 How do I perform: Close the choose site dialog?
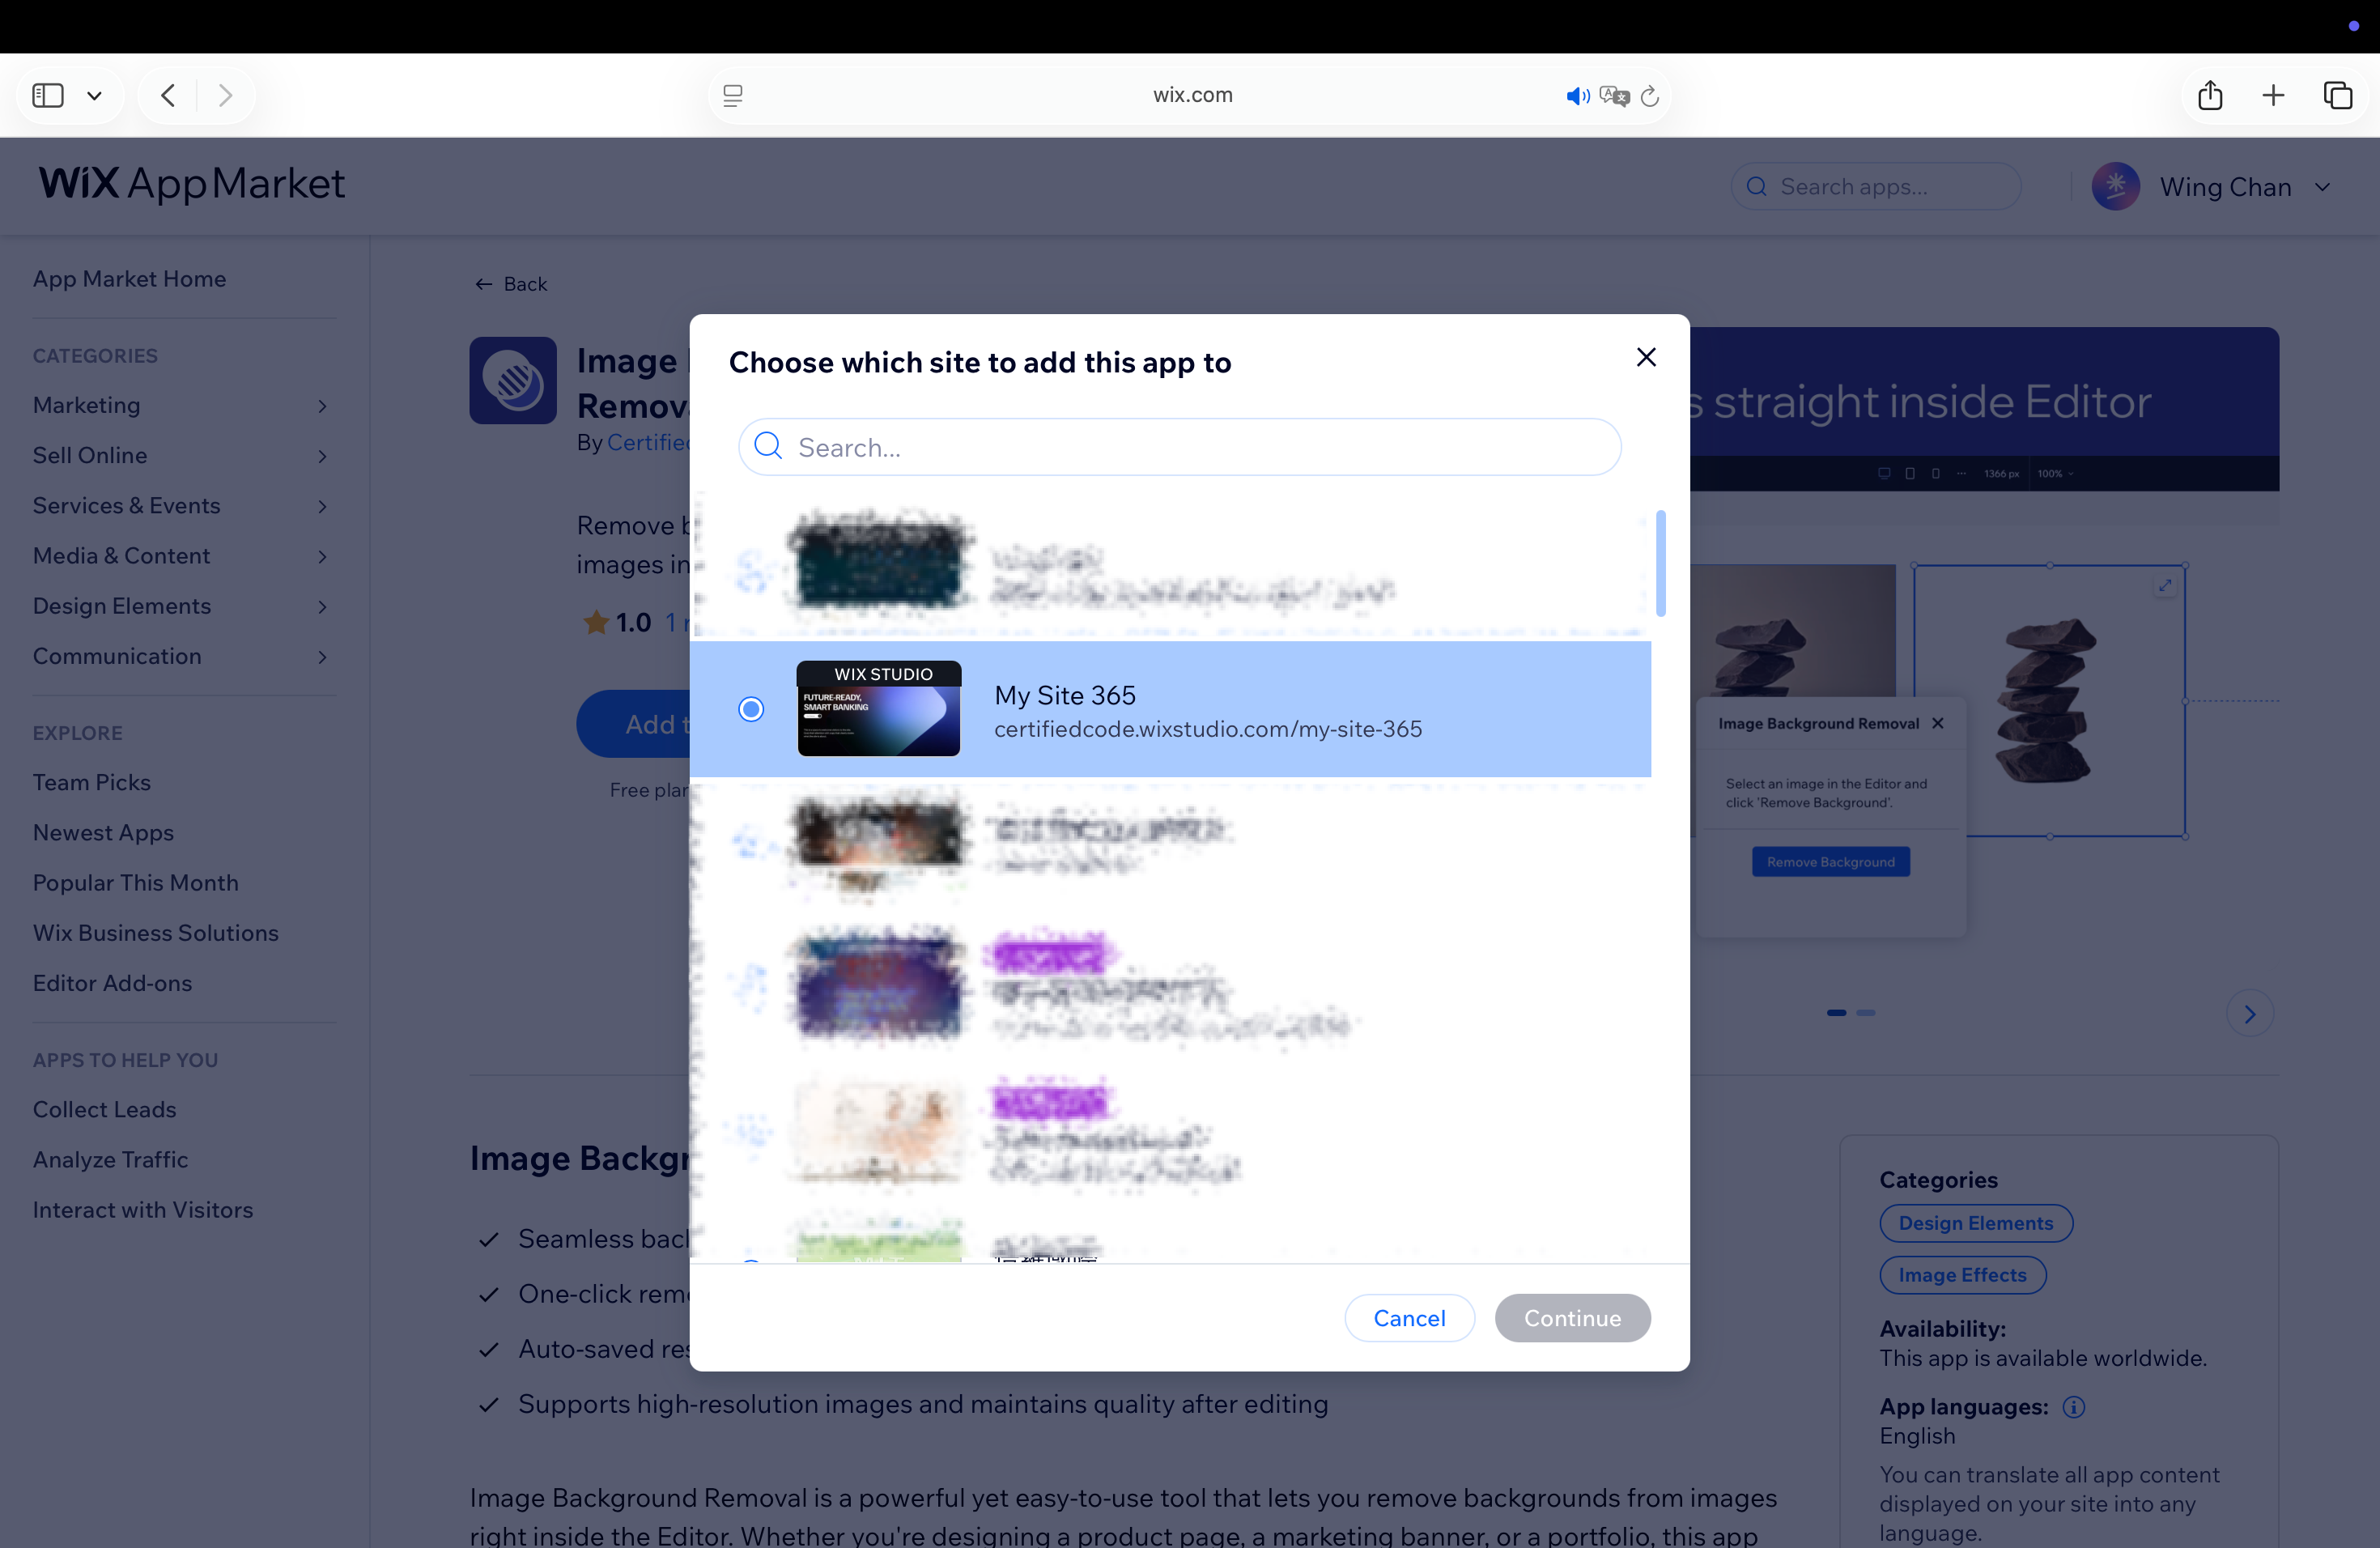point(1646,357)
